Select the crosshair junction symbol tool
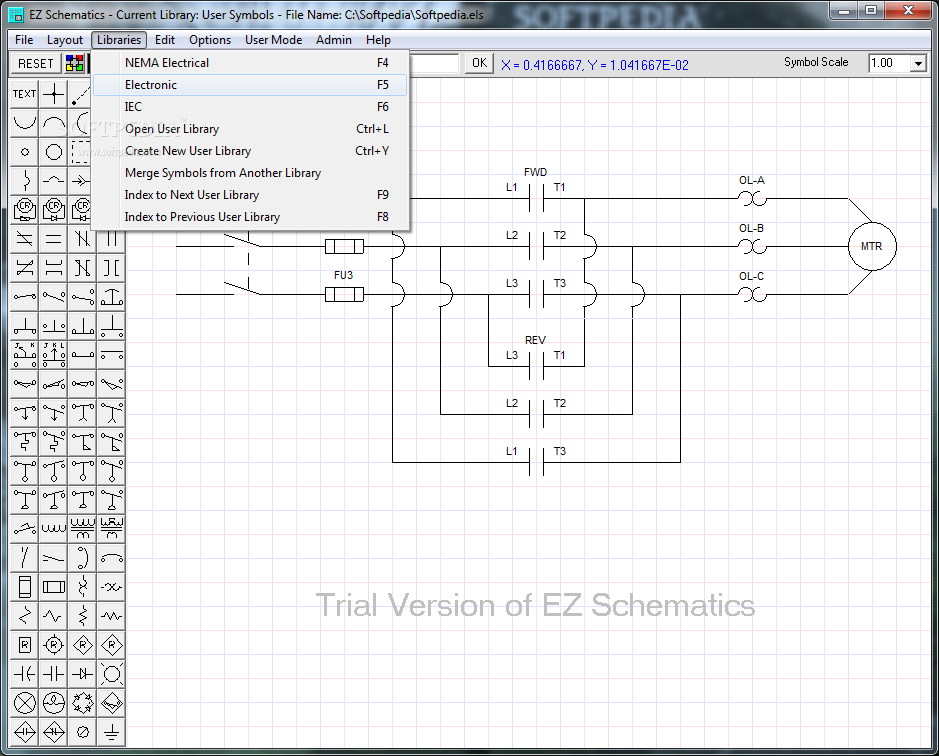Viewport: 939px width, 756px height. coord(53,94)
